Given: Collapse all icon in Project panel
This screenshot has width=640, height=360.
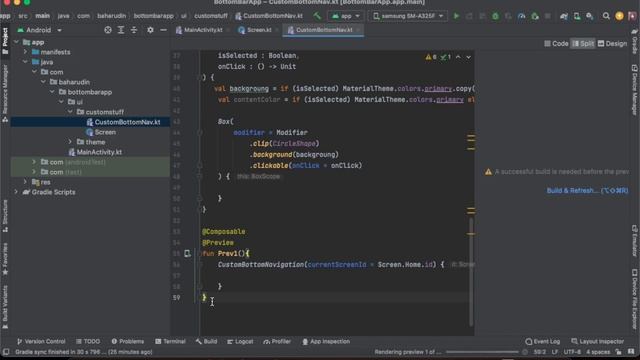Looking at the screenshot, I should click(x=134, y=30).
